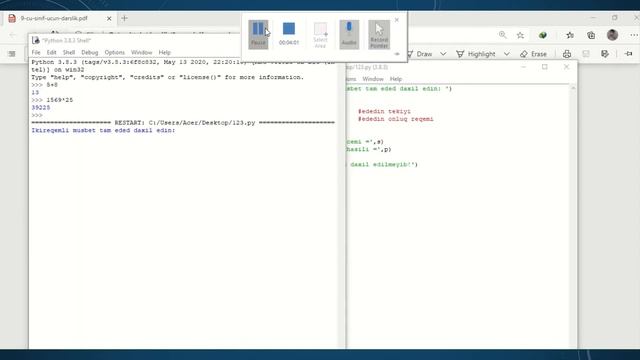640x360 pixels.
Task: Expand the Highlight color dropdown
Action: [507, 54]
